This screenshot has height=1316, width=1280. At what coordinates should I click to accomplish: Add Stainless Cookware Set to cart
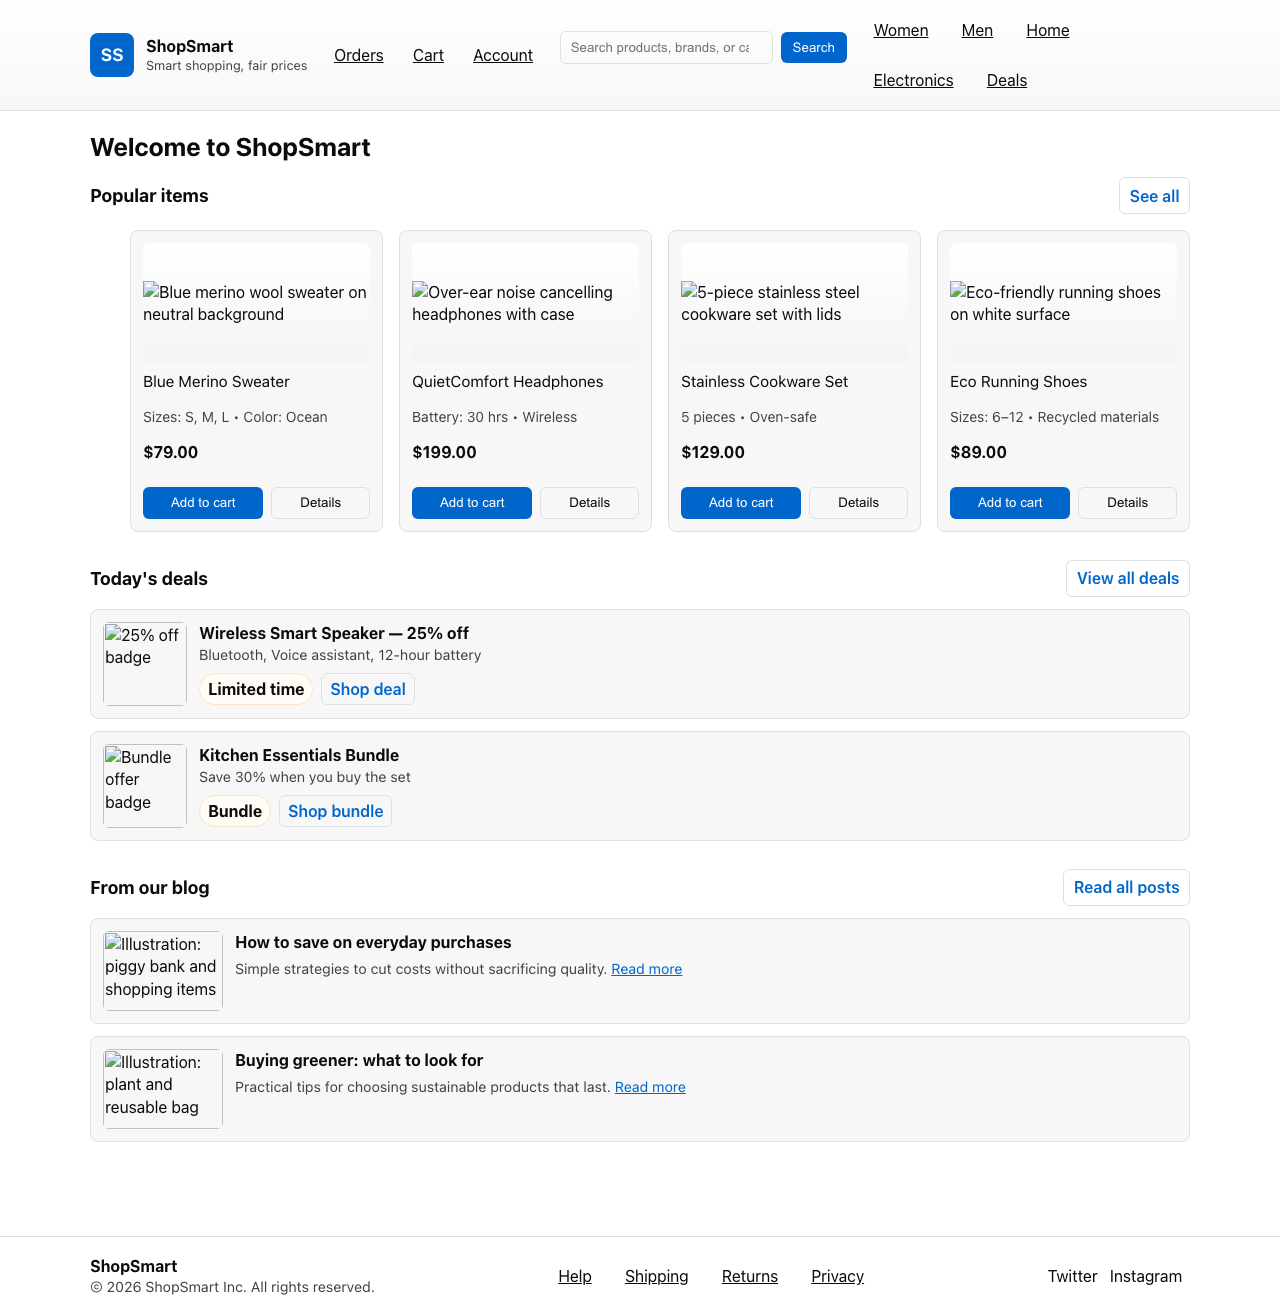[740, 503]
